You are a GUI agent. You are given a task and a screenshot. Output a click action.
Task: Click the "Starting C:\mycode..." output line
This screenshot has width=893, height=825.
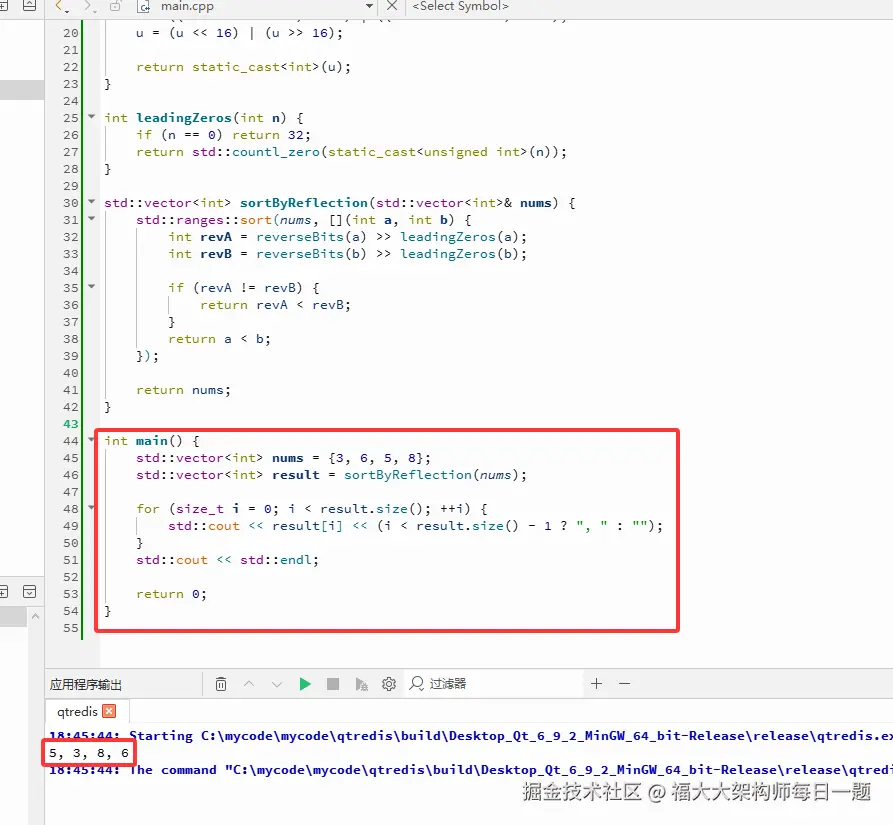[471, 736]
